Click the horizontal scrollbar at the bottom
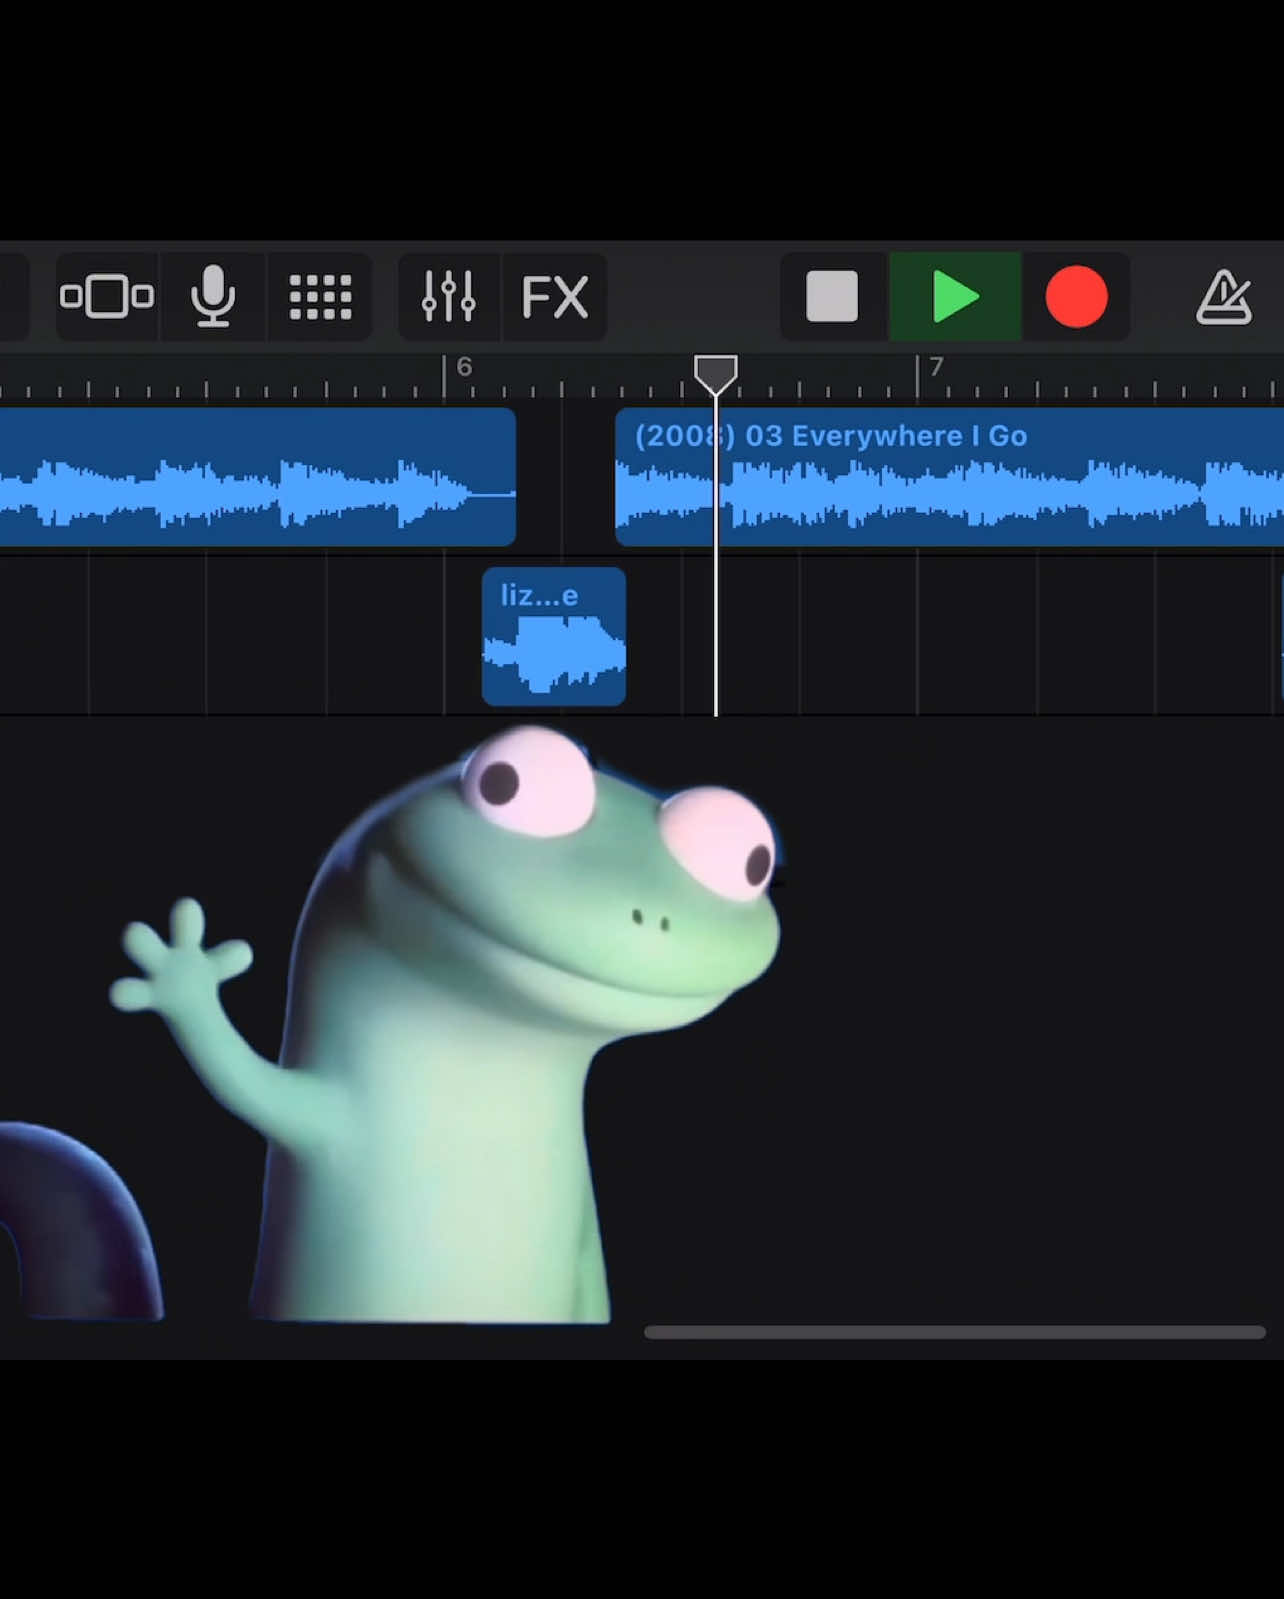The height and width of the screenshot is (1599, 1284). (x=955, y=1332)
